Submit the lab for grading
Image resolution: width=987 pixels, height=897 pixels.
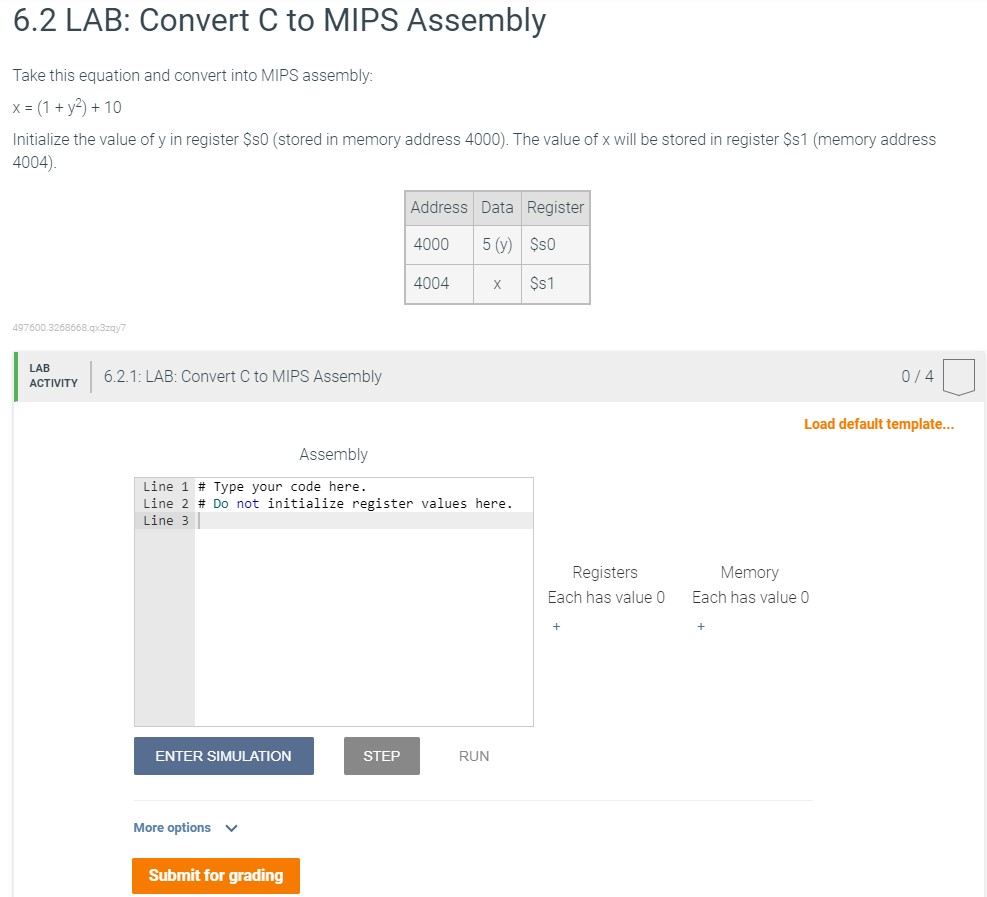(x=216, y=875)
